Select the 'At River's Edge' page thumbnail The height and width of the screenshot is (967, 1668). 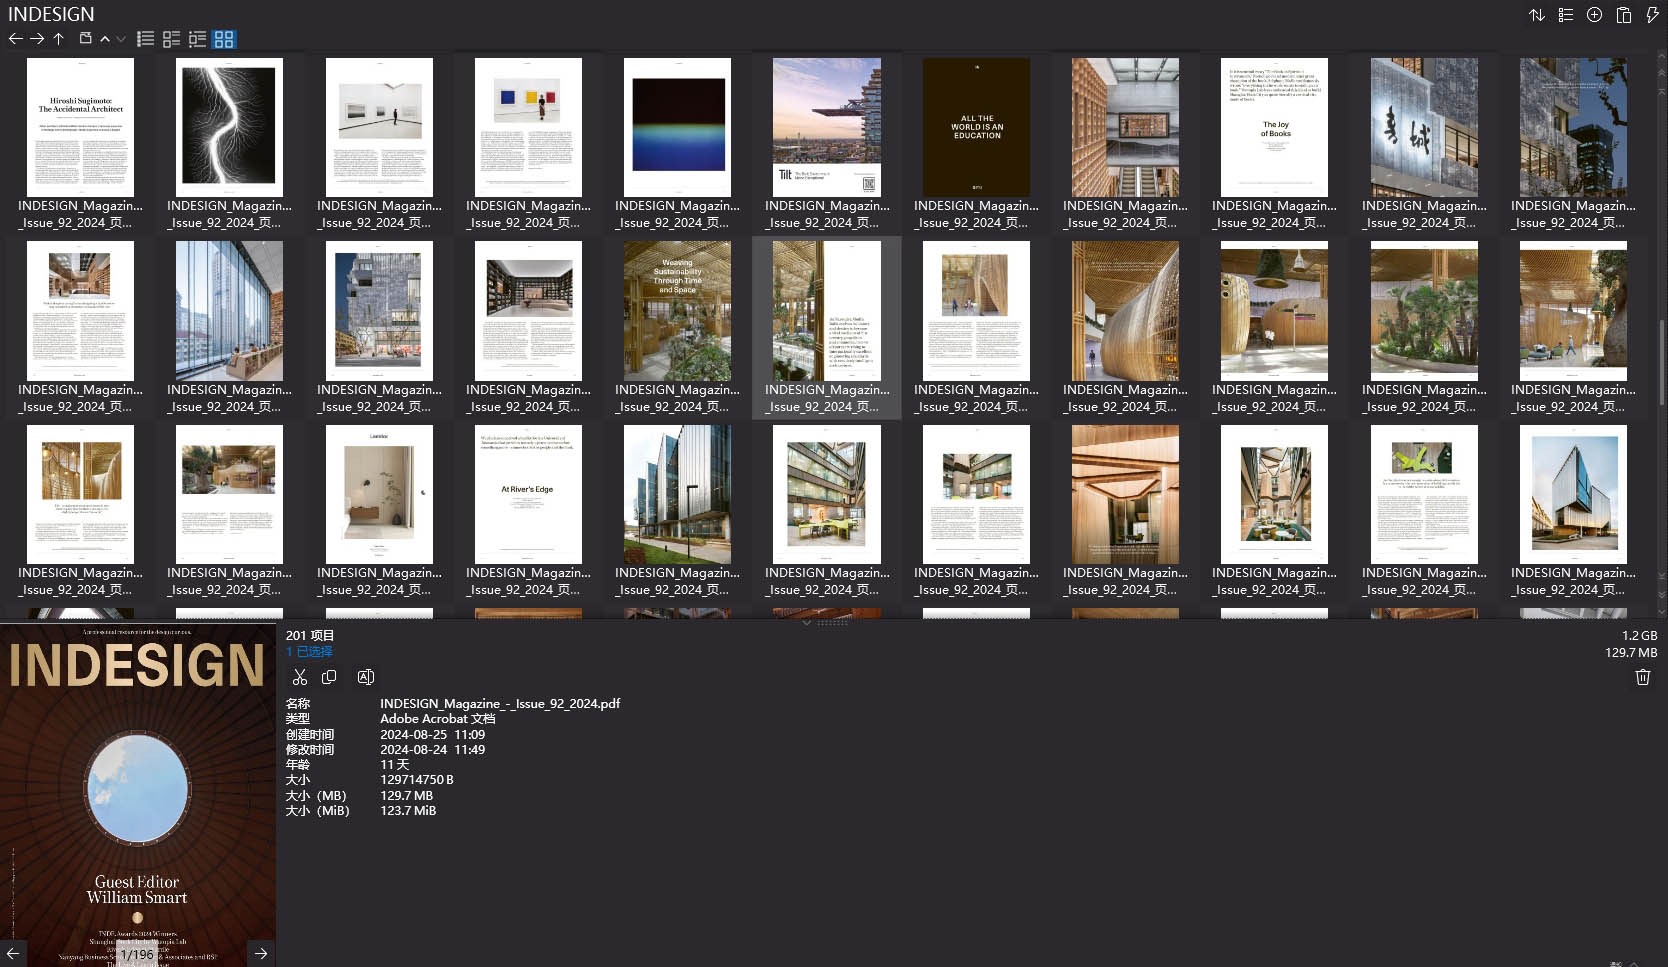528,494
